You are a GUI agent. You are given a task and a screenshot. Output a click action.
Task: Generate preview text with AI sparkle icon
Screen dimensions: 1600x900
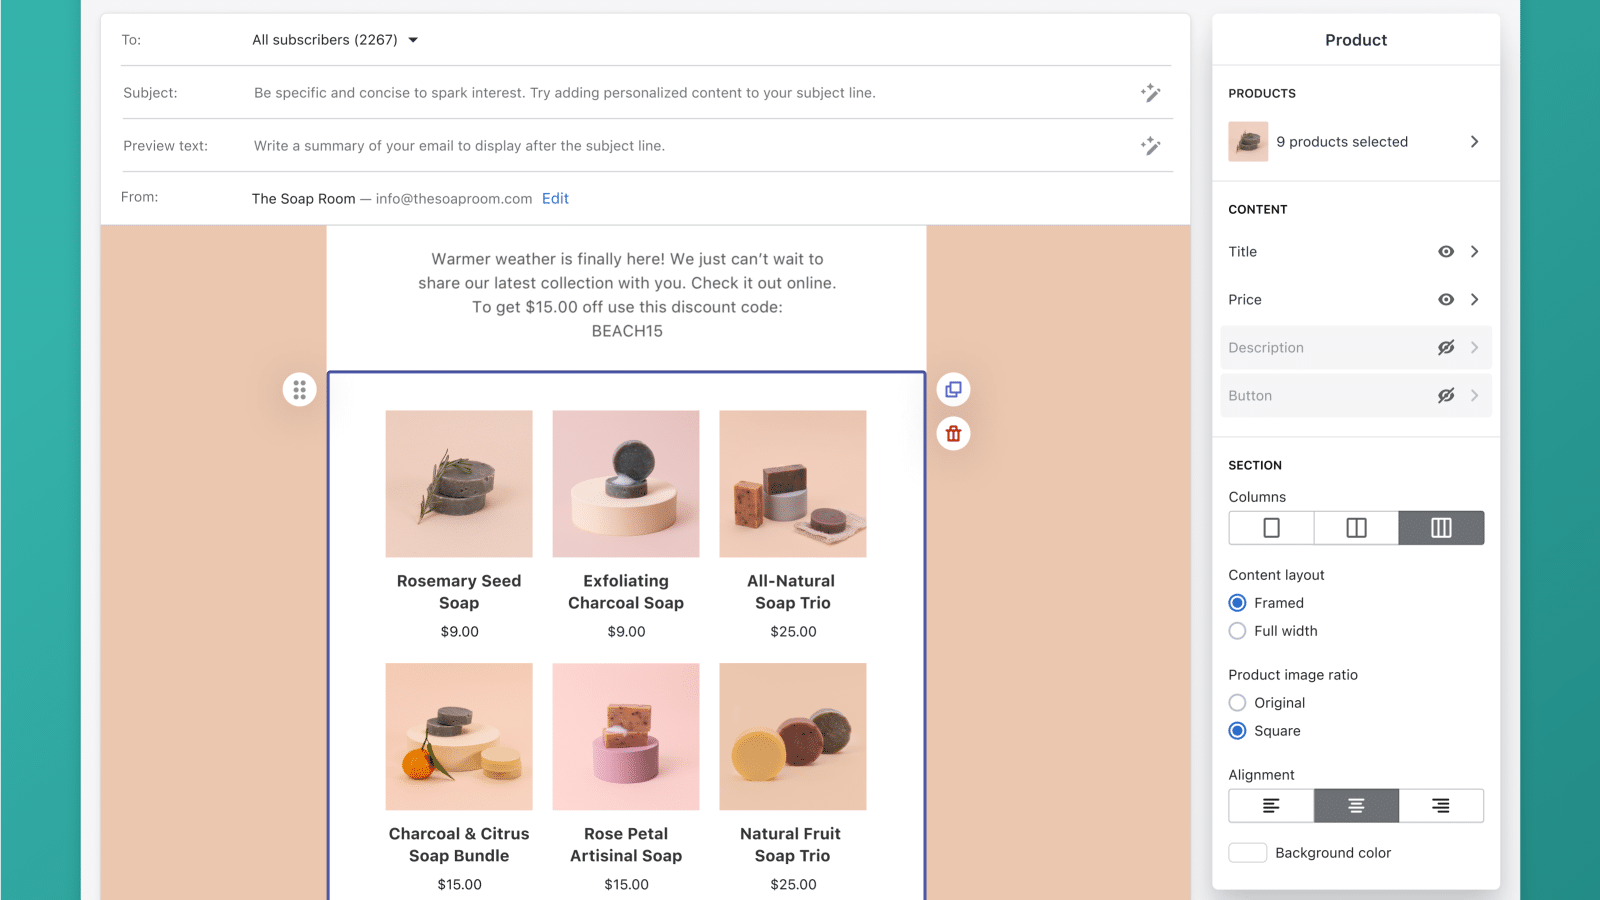point(1150,146)
